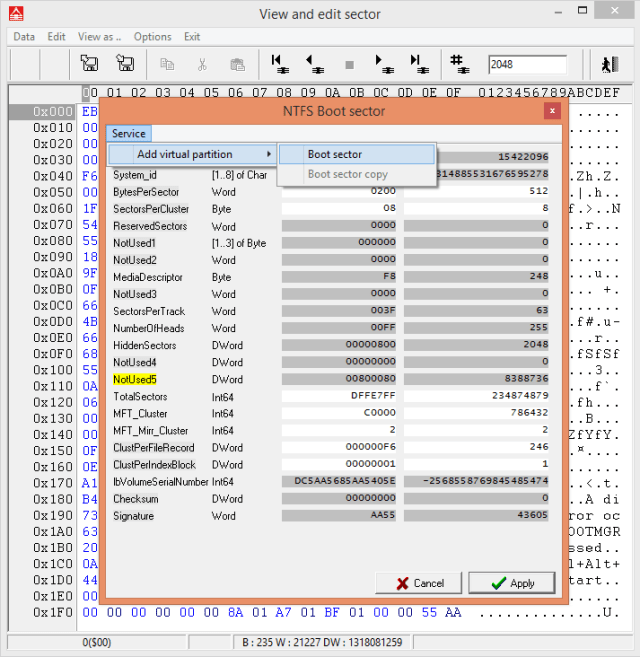This screenshot has height=657, width=640.
Task: Close the NTFS Boot sector dialog
Action: pyautogui.click(x=550, y=111)
